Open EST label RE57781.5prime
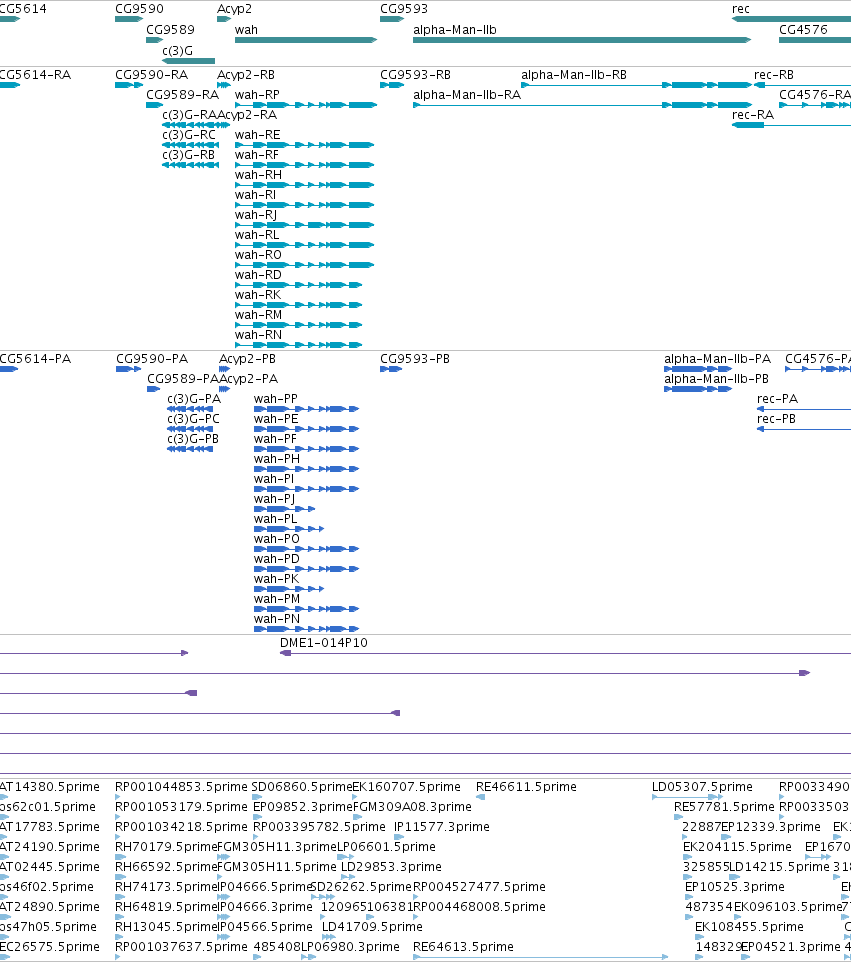Viewport: 851px width, 962px height. point(724,807)
